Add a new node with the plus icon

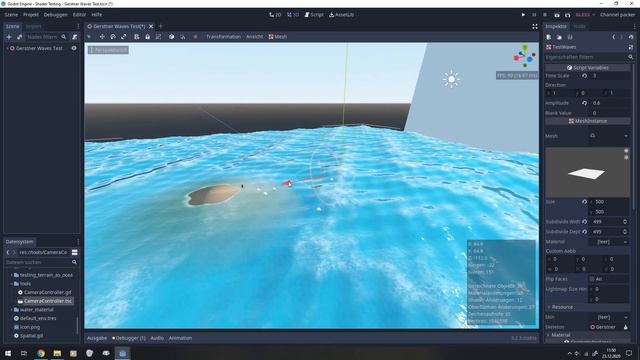point(9,37)
